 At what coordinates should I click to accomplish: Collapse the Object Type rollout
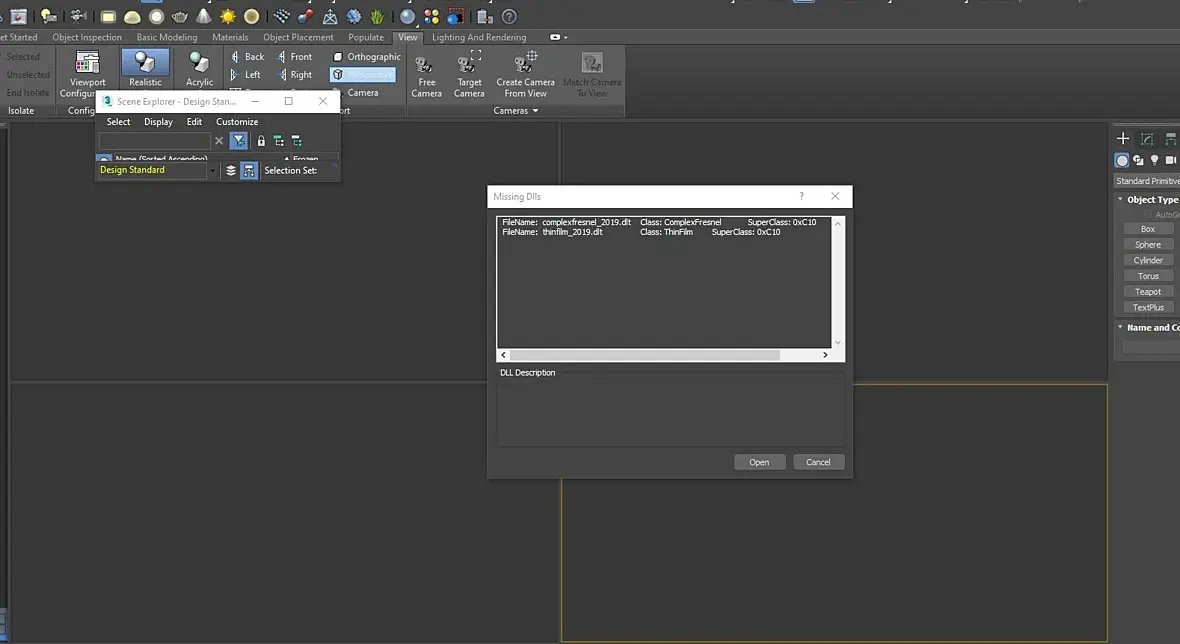pos(1150,200)
